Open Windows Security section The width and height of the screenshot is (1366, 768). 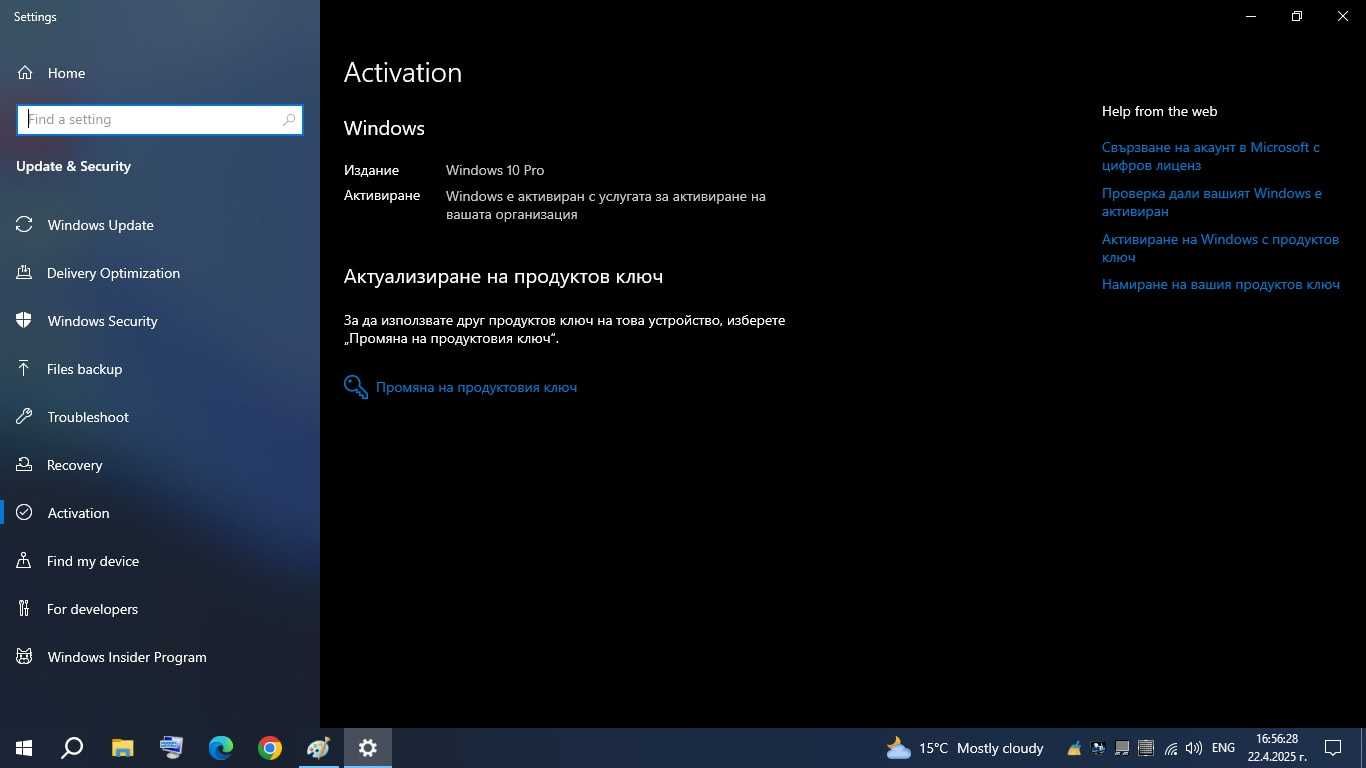tap(160, 321)
